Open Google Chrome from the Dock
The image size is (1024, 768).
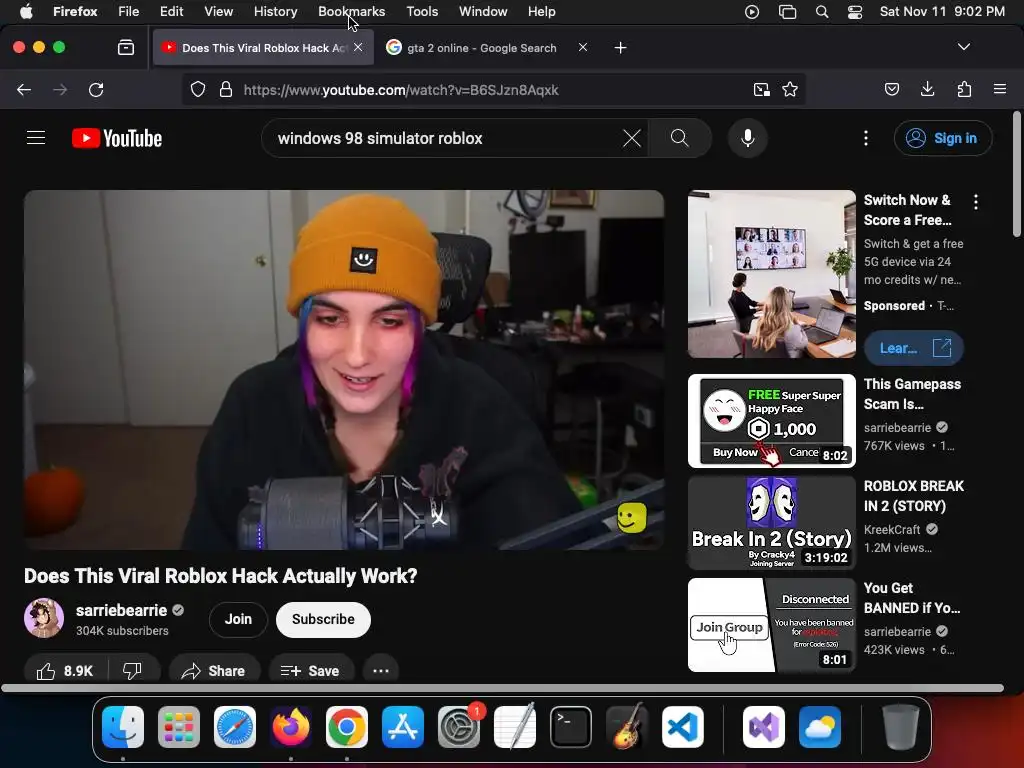[x=347, y=727]
